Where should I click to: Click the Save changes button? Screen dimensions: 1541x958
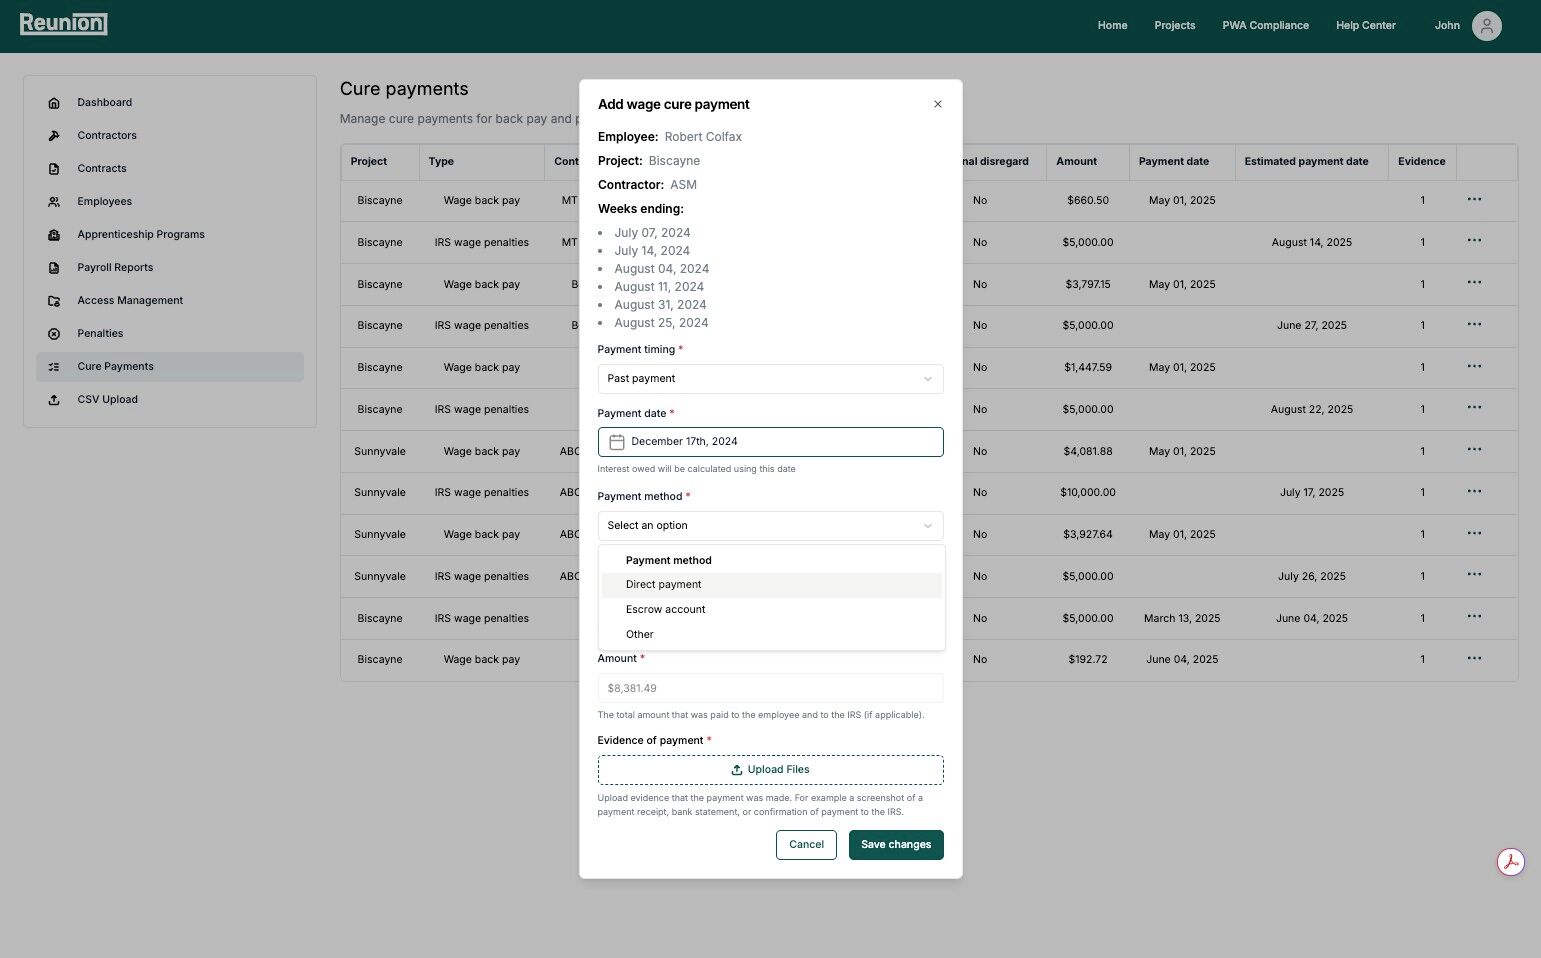(895, 844)
